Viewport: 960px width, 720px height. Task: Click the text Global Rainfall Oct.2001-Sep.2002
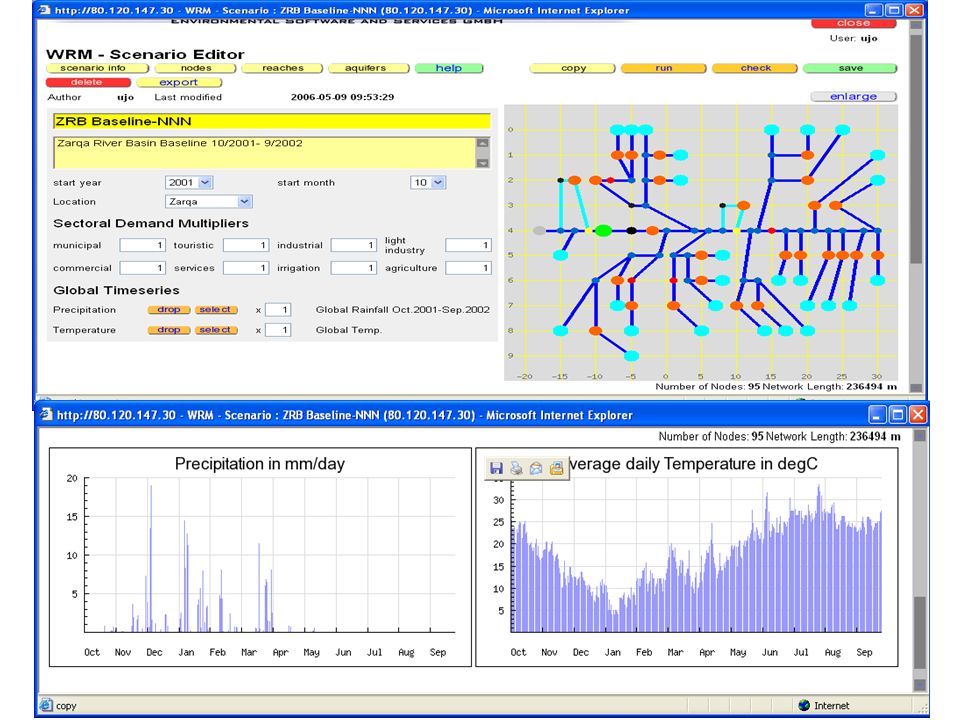tap(403, 310)
